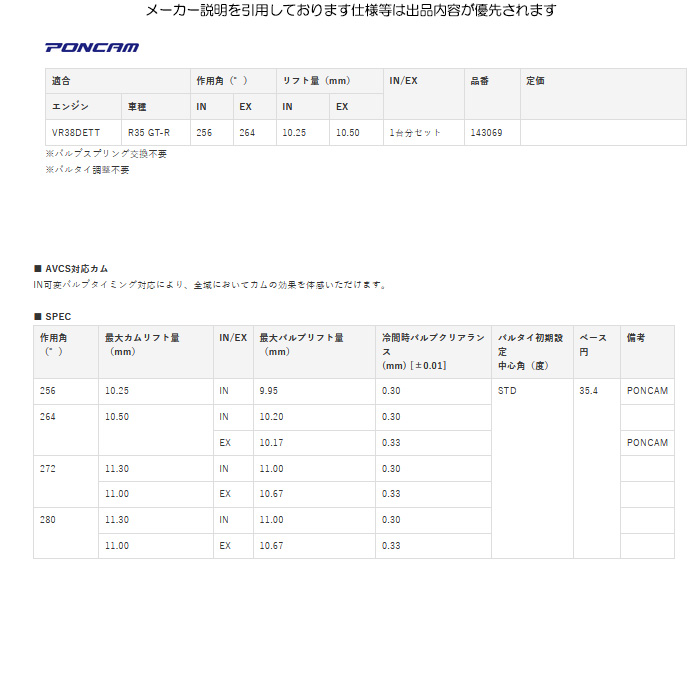The width and height of the screenshot is (700, 700).
Task: Click the top notice メーカー説明を引用 heading
Action: [351, 10]
